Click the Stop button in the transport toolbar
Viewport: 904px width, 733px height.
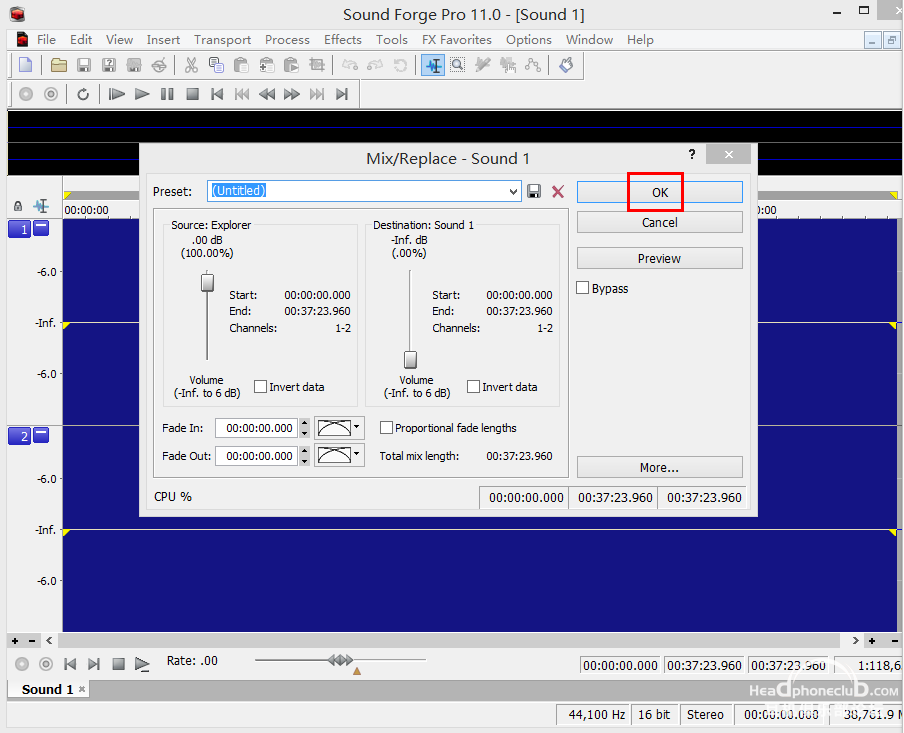click(x=193, y=94)
